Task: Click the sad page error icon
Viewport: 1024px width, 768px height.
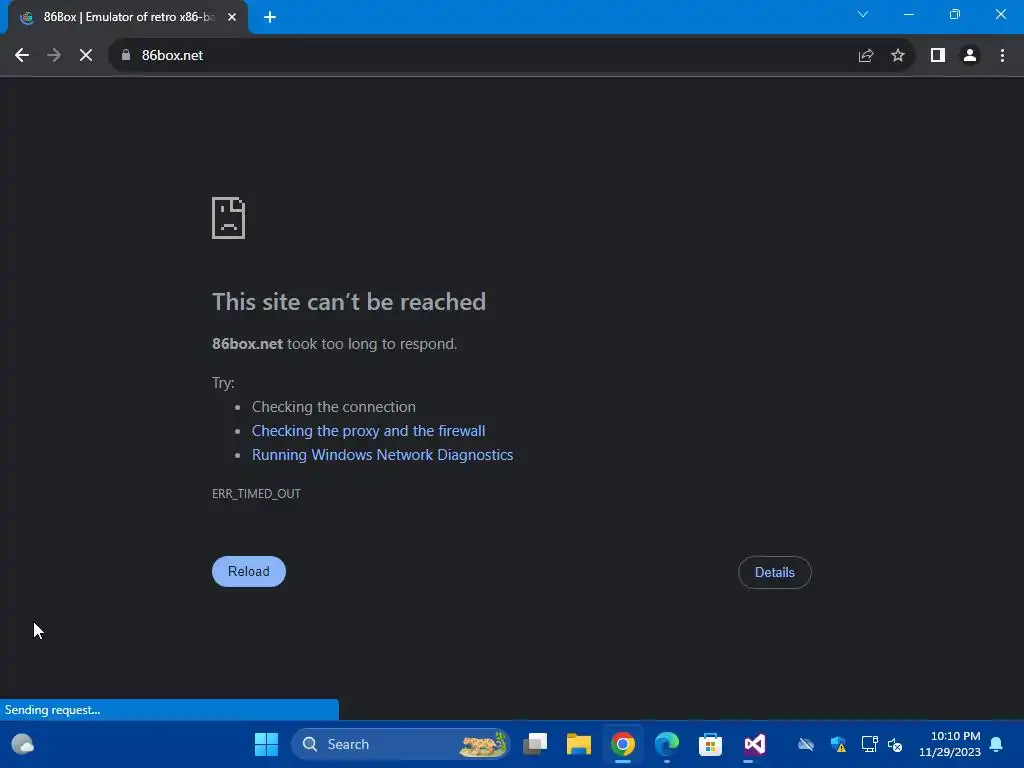Action: coord(229,218)
